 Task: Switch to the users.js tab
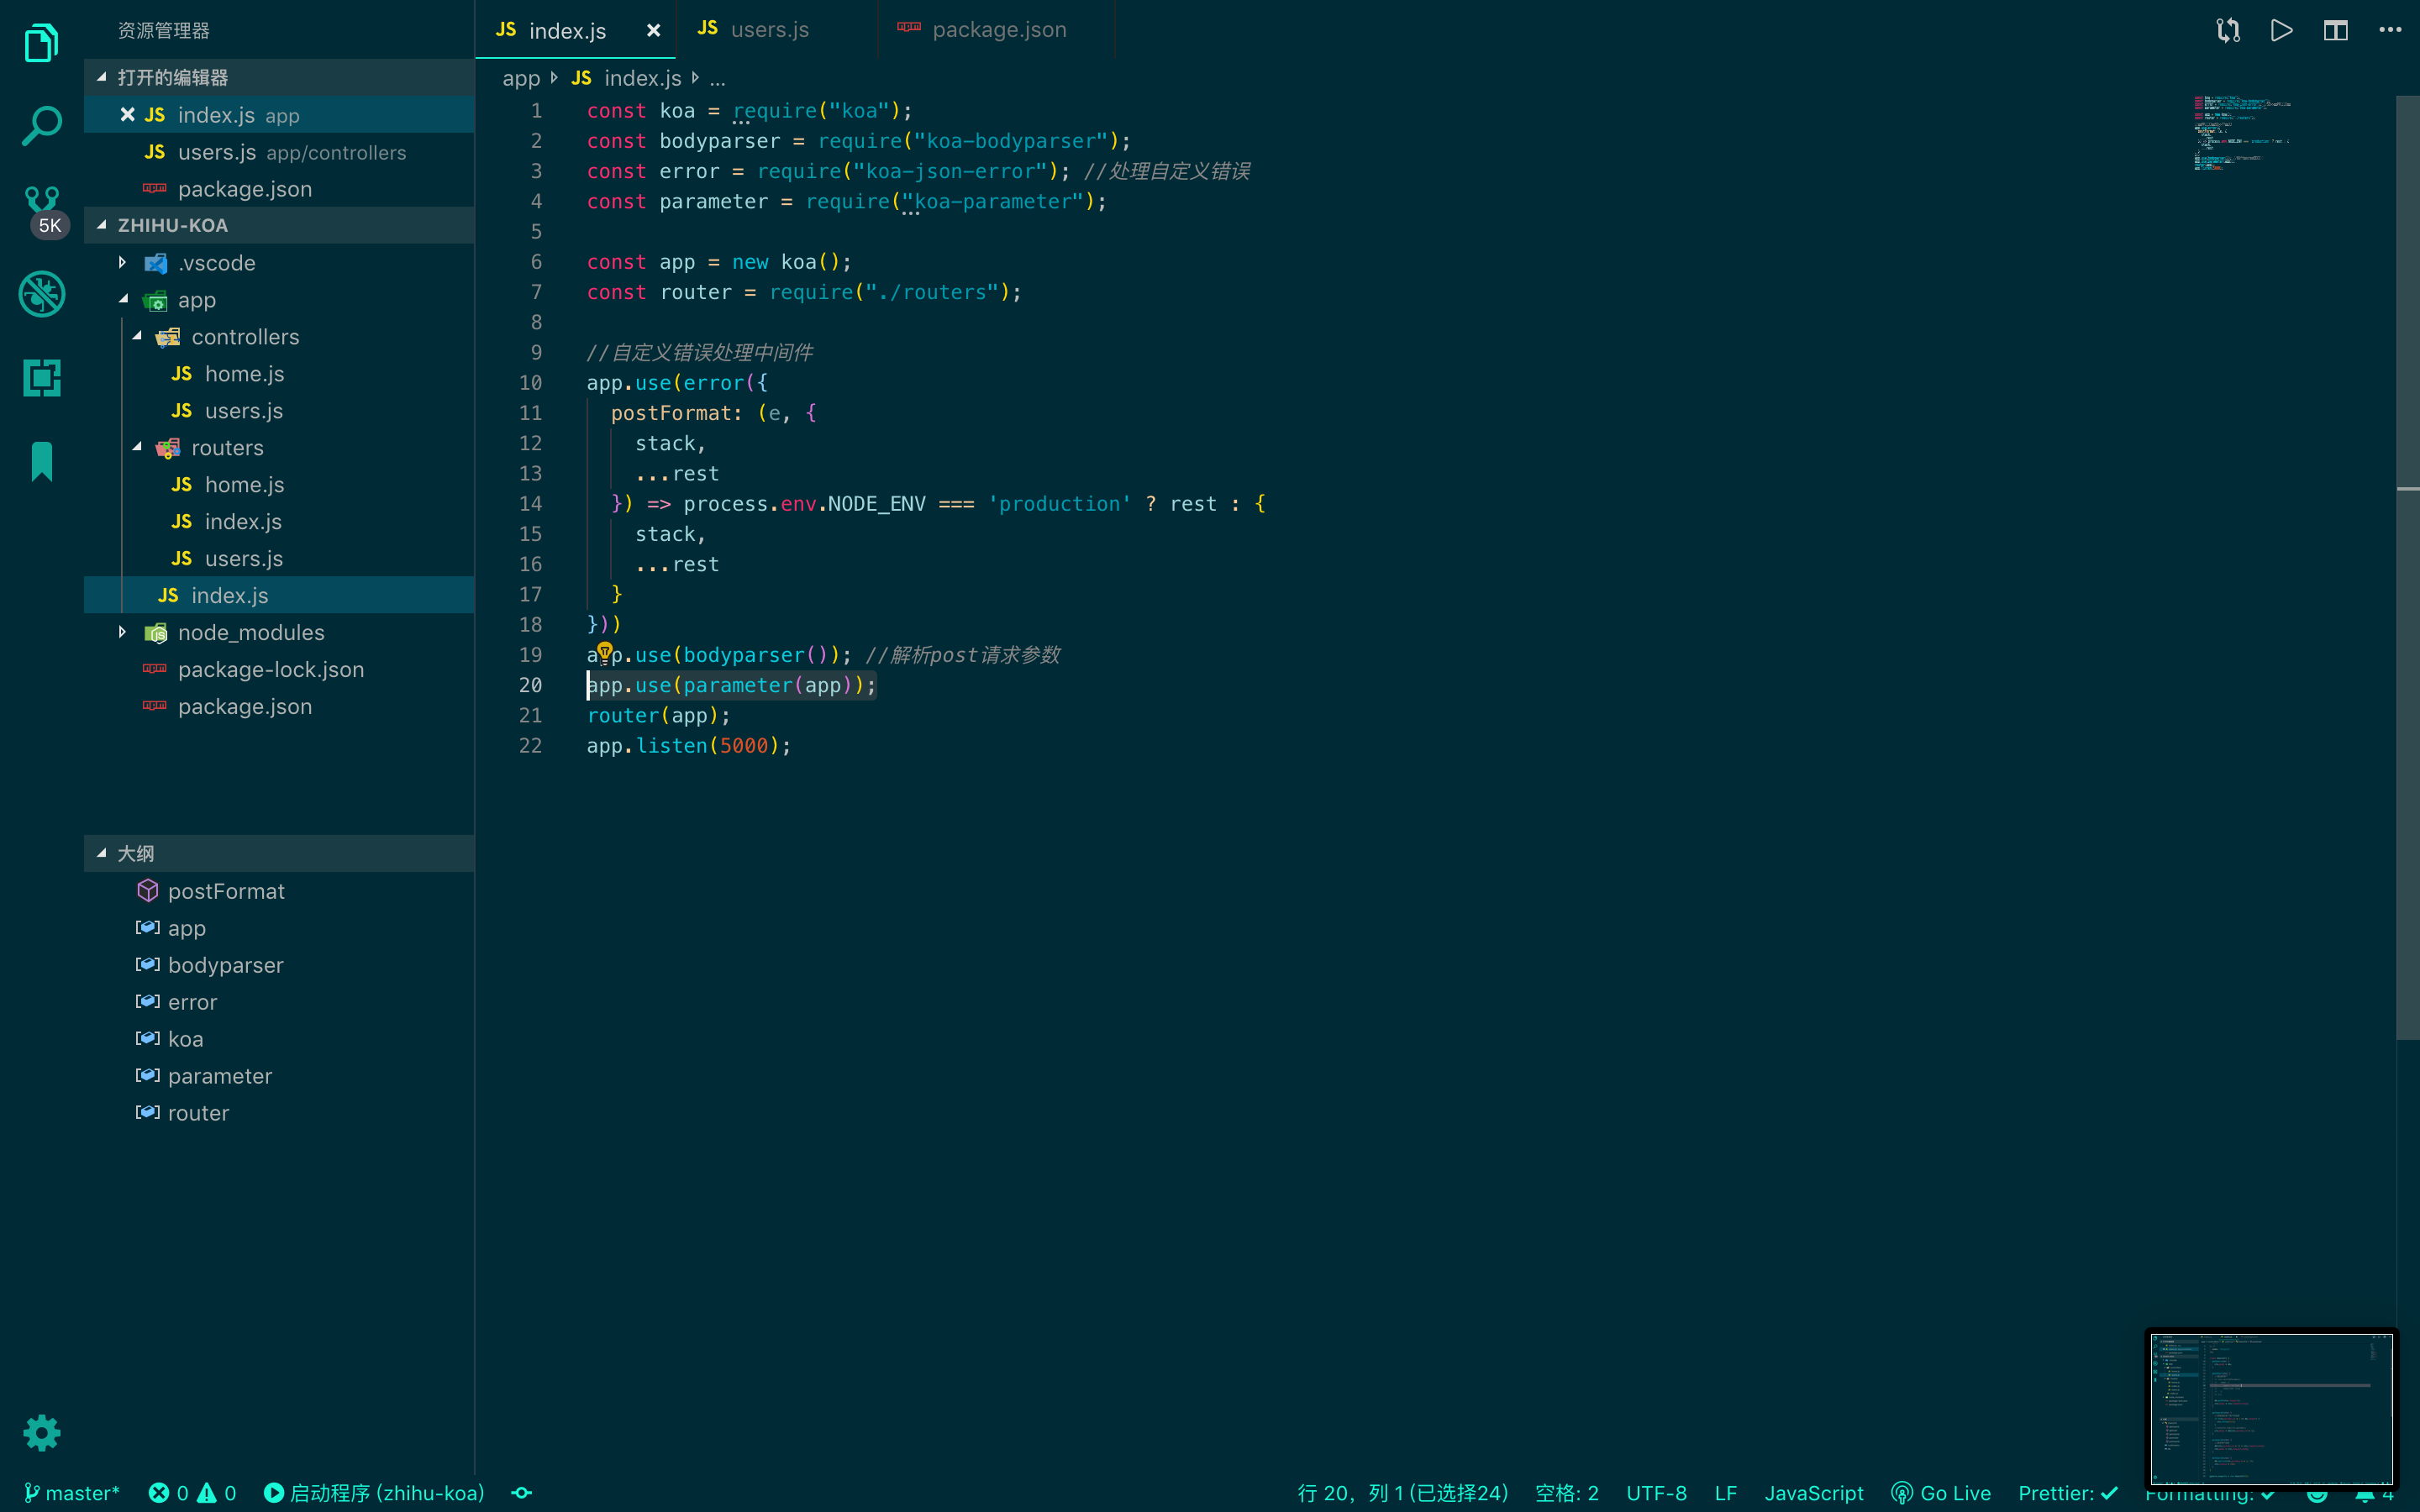tap(768, 30)
